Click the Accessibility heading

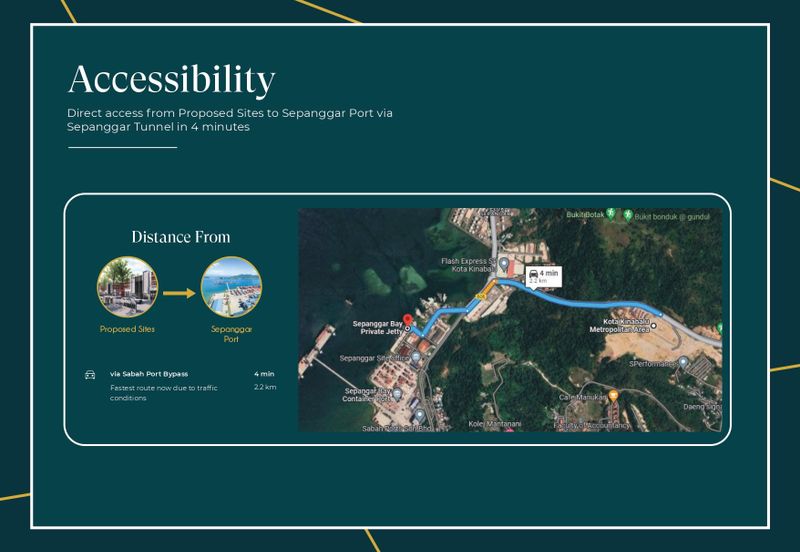pos(171,80)
